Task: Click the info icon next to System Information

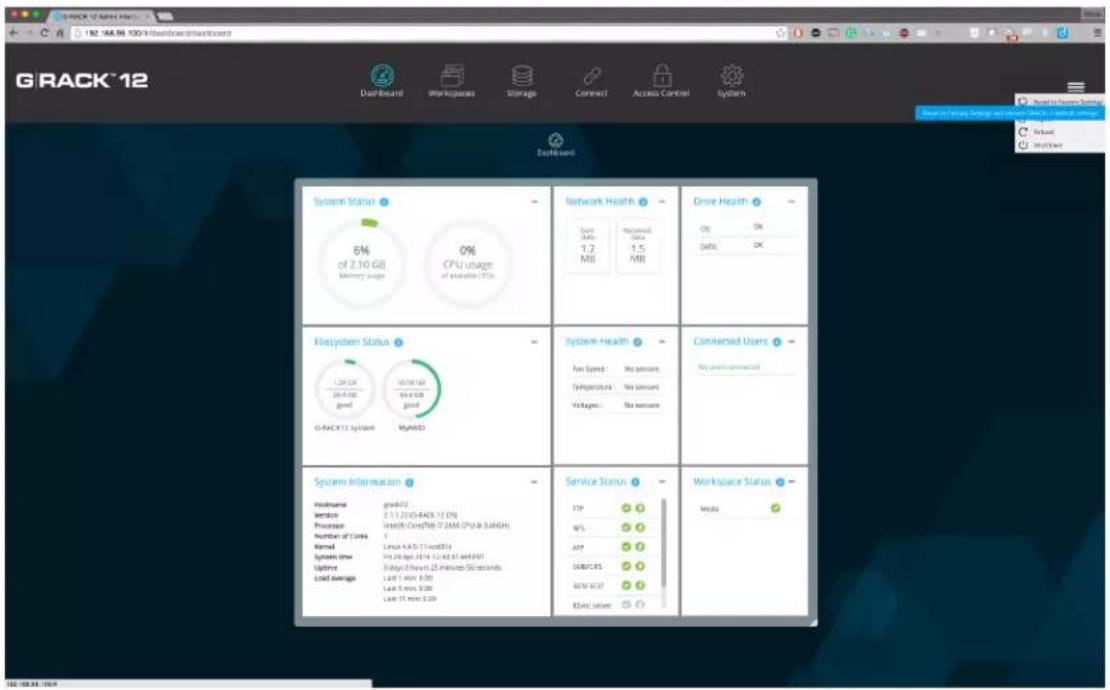Action: [409, 483]
